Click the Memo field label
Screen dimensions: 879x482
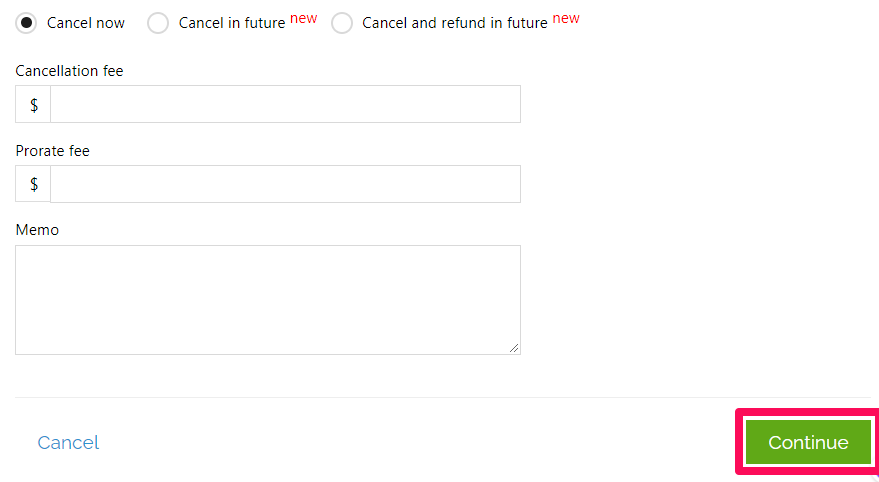[37, 230]
